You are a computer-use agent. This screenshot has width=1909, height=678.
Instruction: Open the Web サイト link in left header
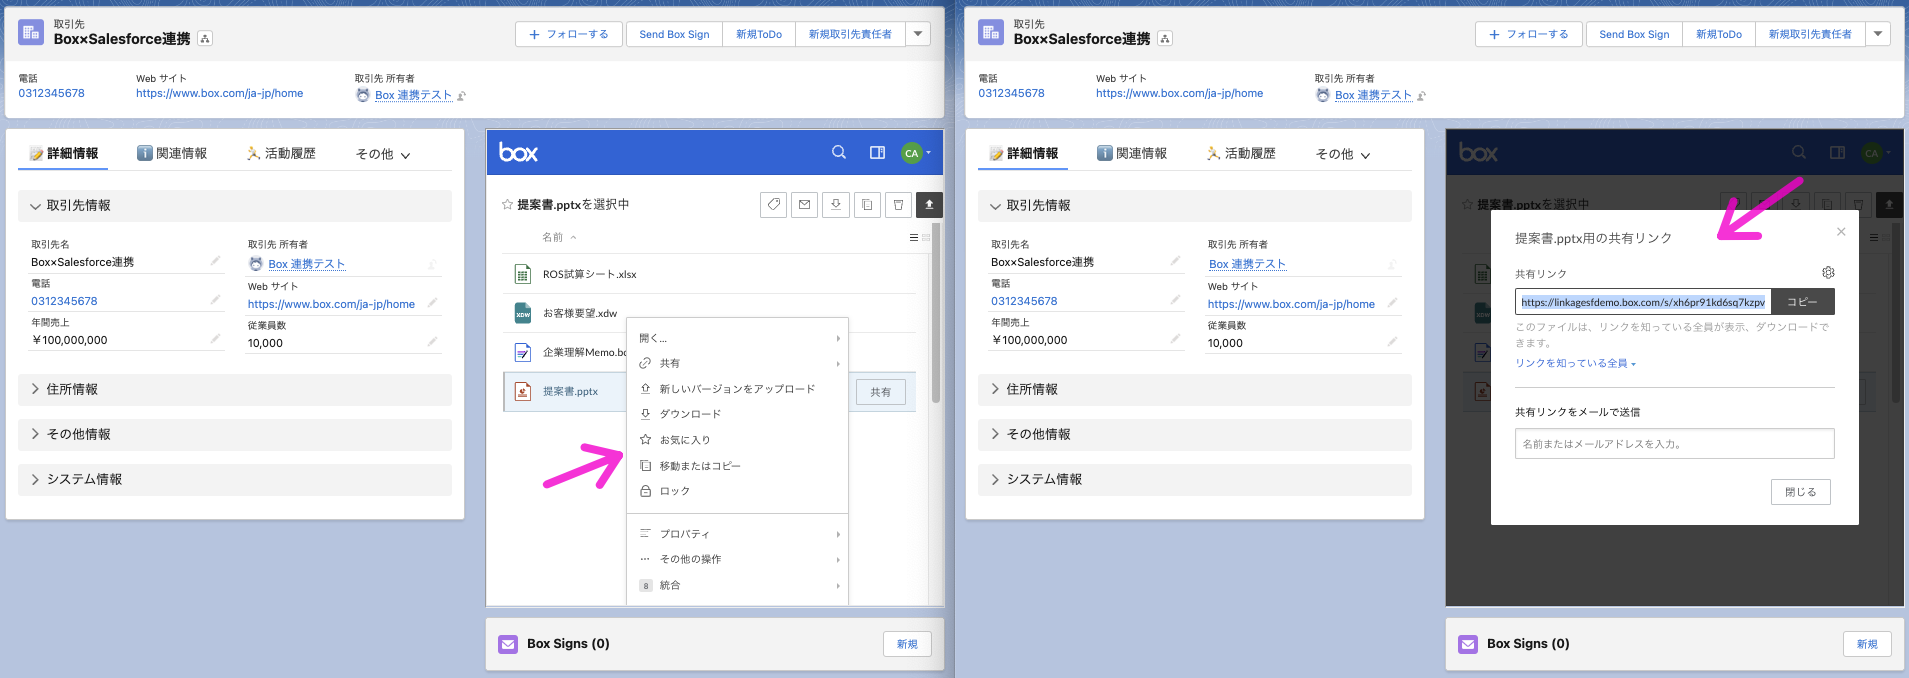click(x=219, y=93)
